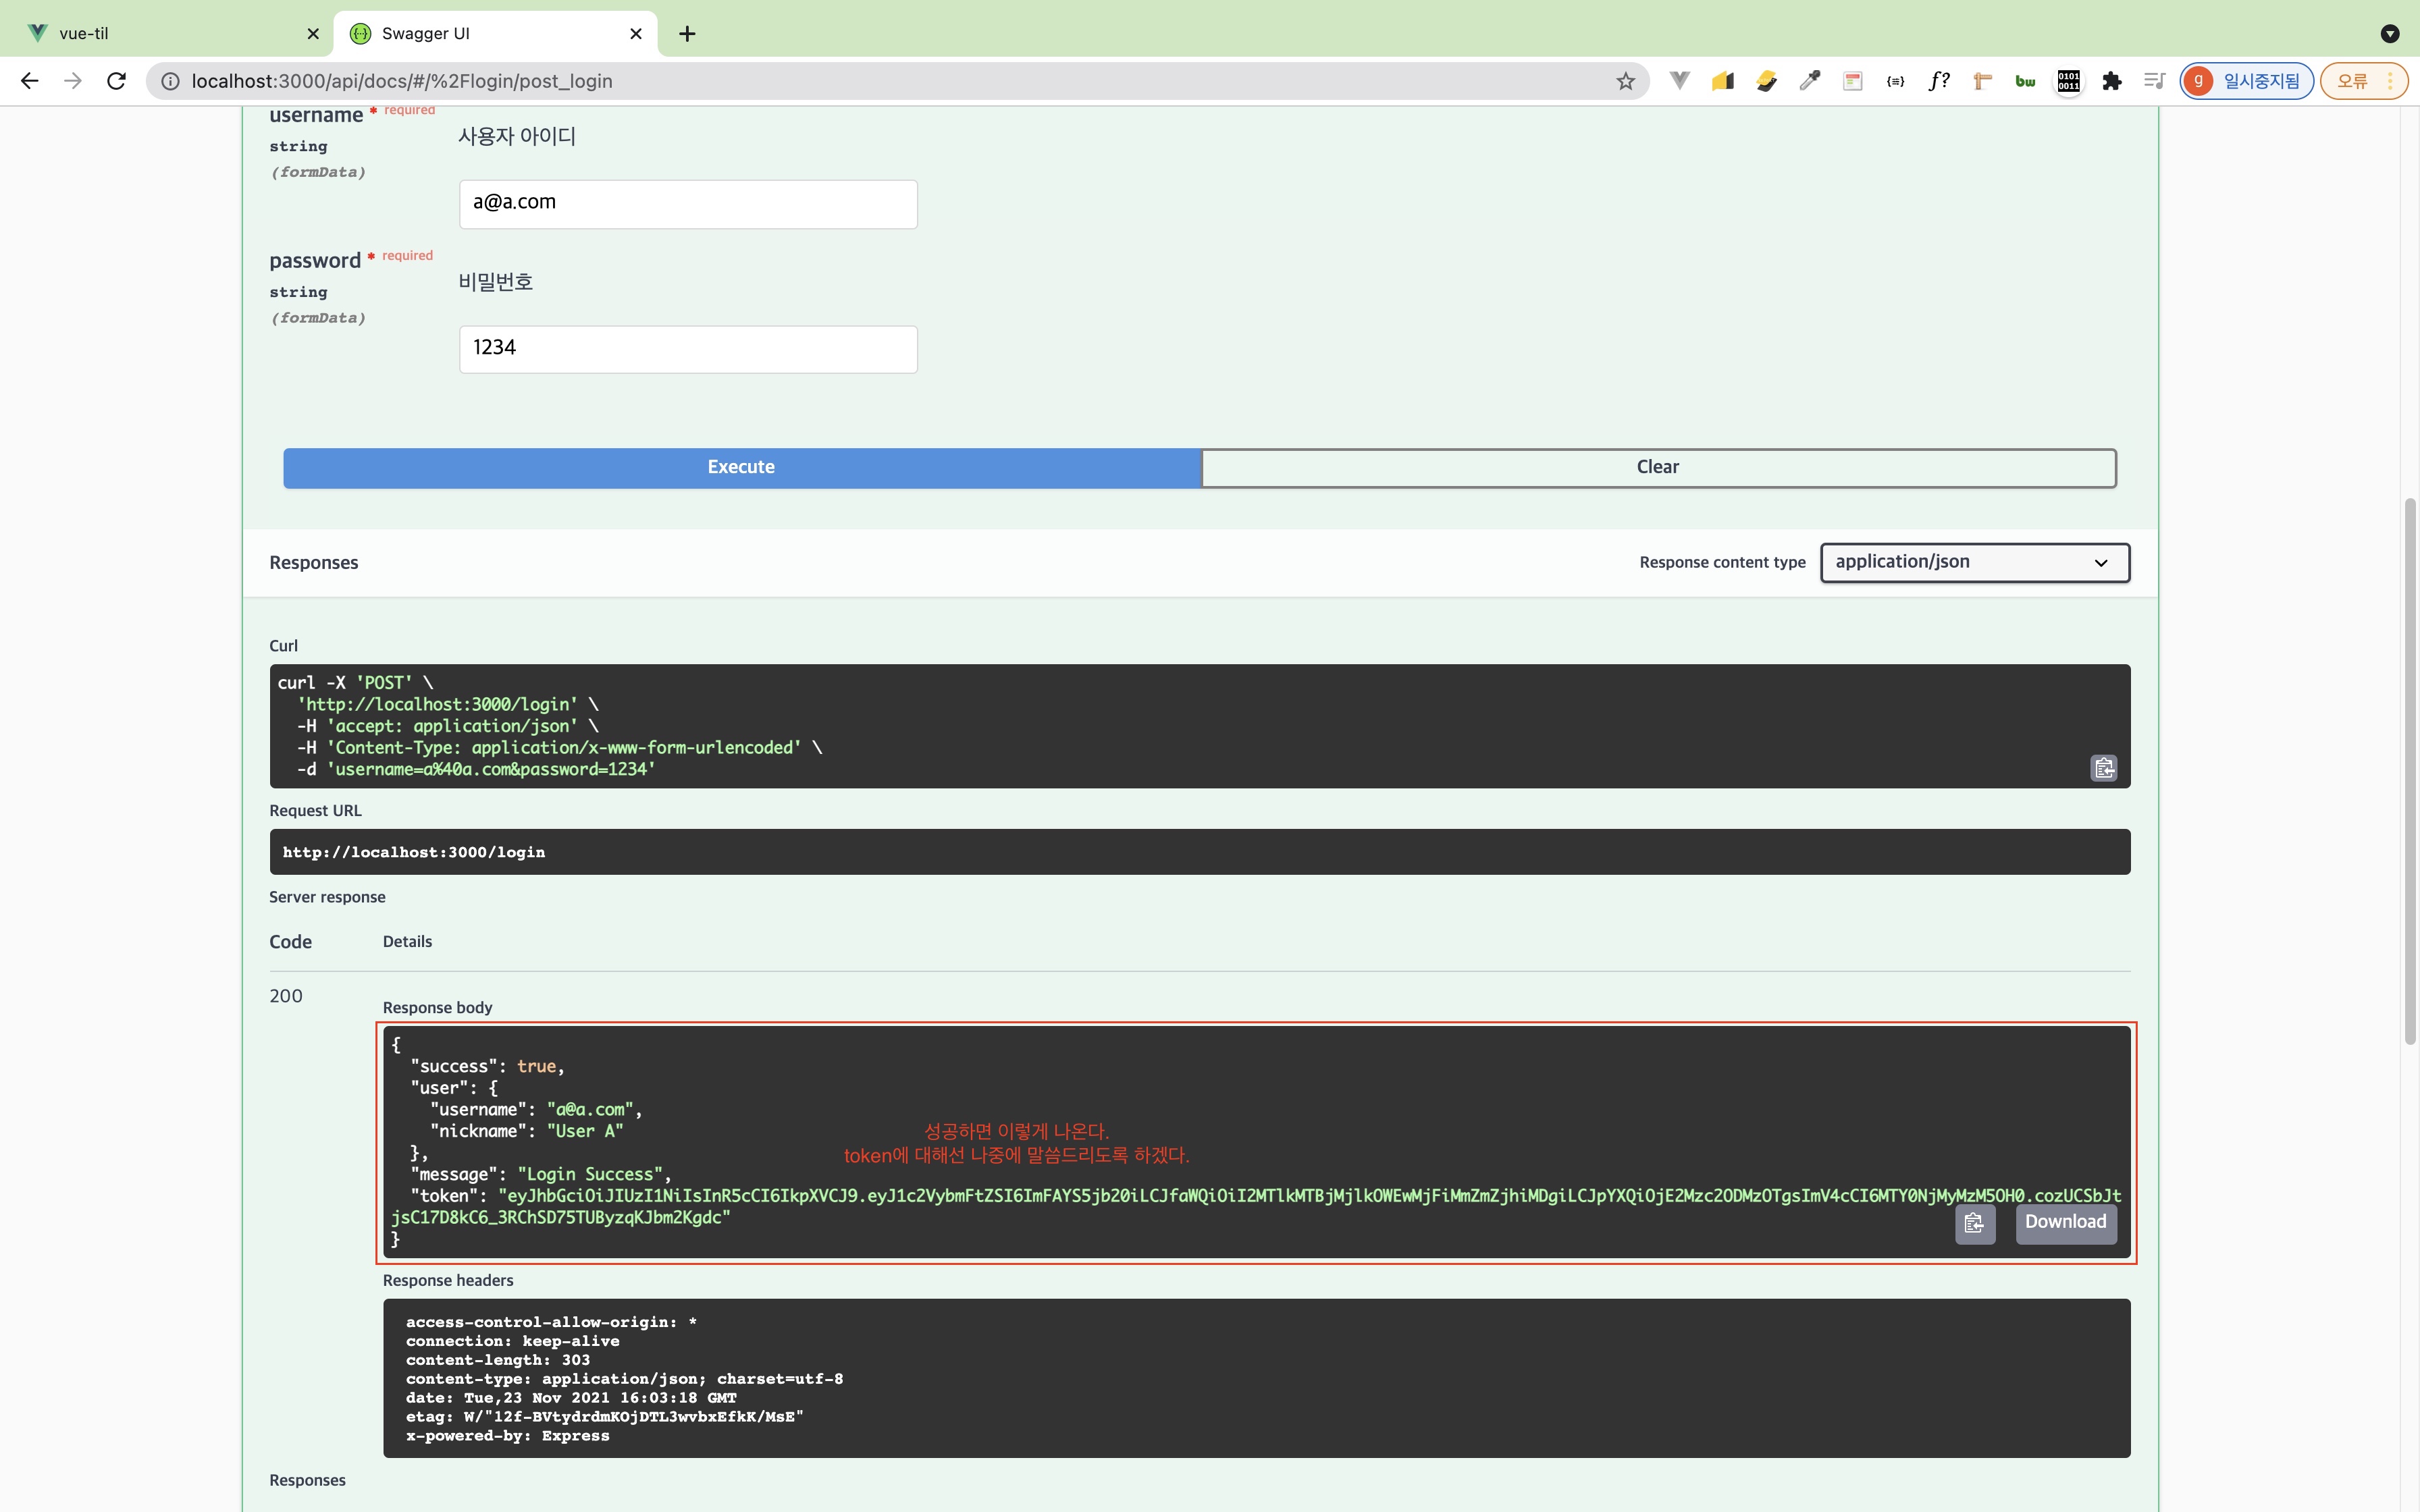2420x1512 pixels.
Task: Open the media control music icon
Action: tap(2154, 81)
